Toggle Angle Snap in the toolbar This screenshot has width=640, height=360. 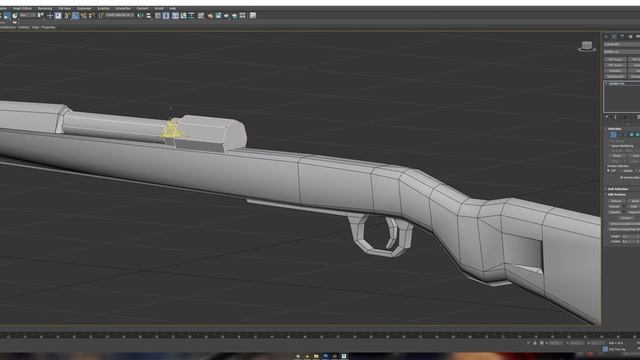coord(76,16)
